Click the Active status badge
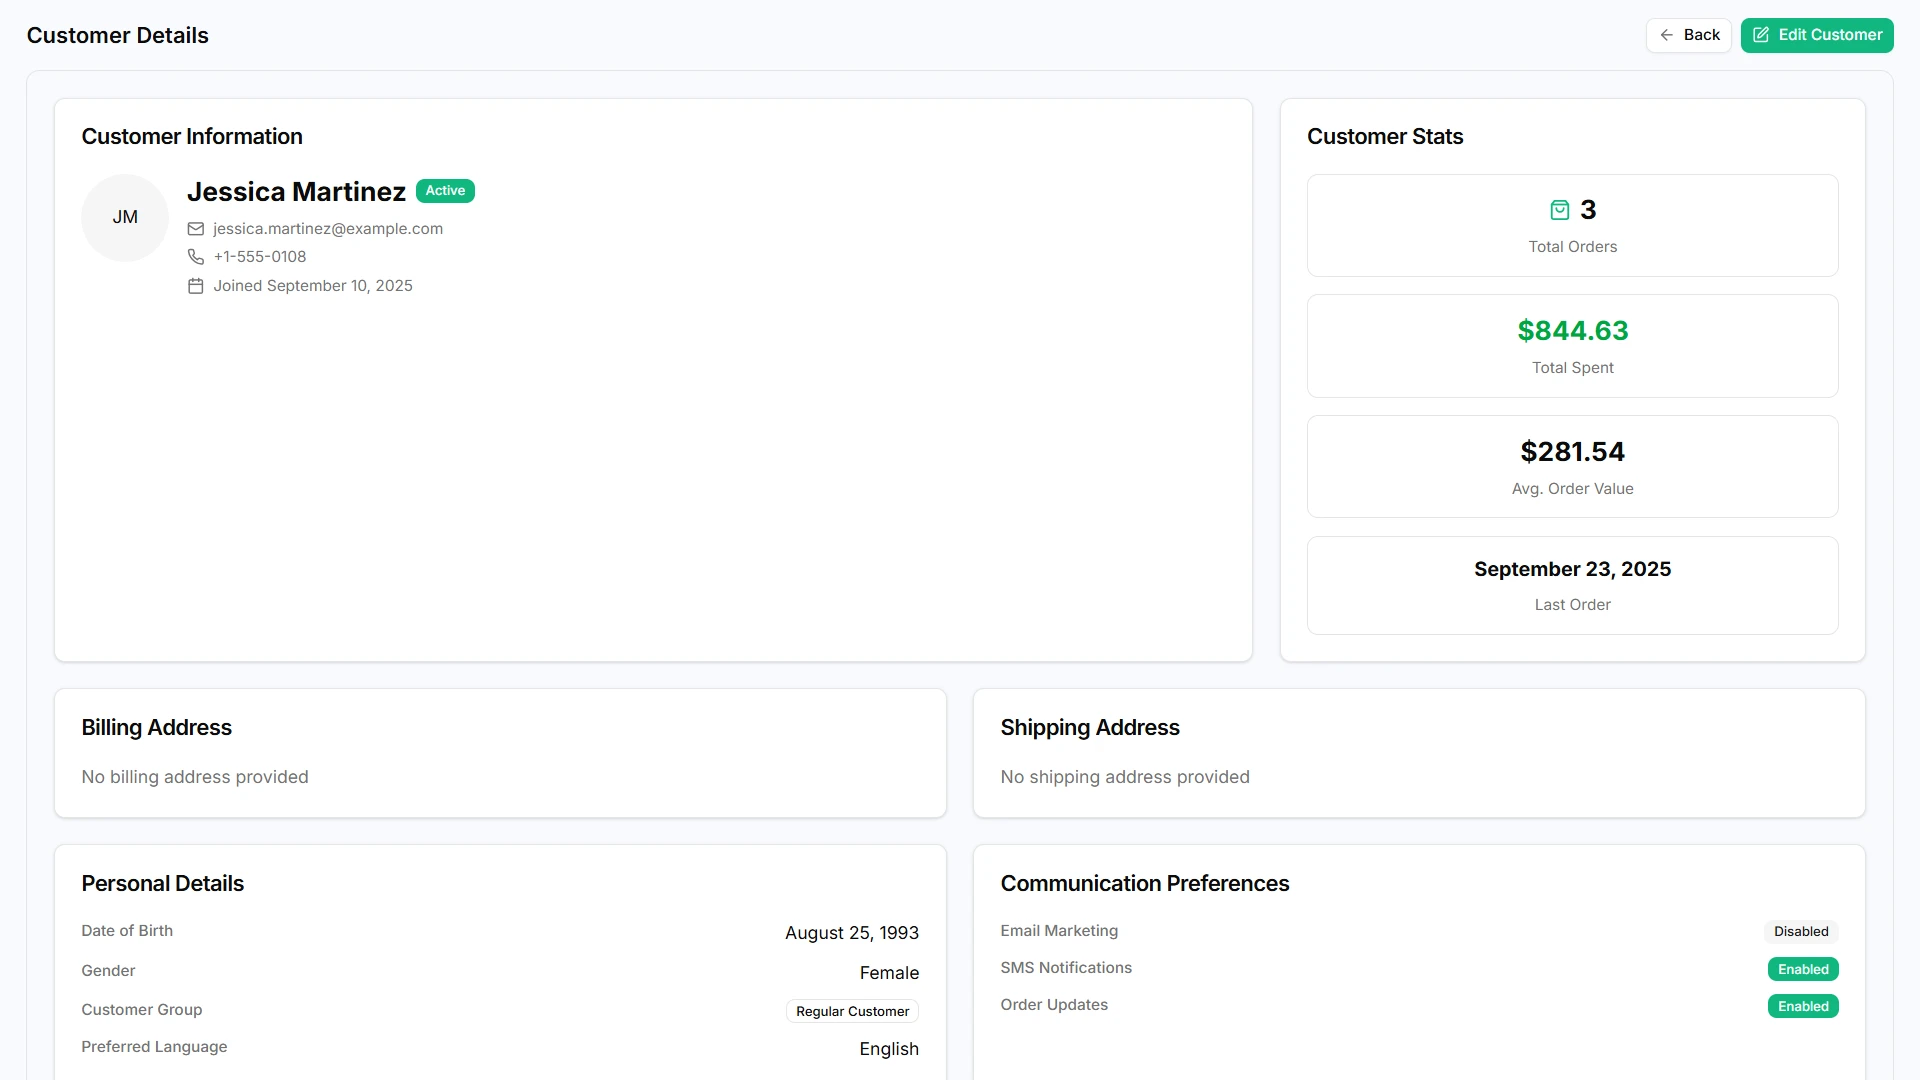The image size is (1920, 1080). (x=445, y=191)
